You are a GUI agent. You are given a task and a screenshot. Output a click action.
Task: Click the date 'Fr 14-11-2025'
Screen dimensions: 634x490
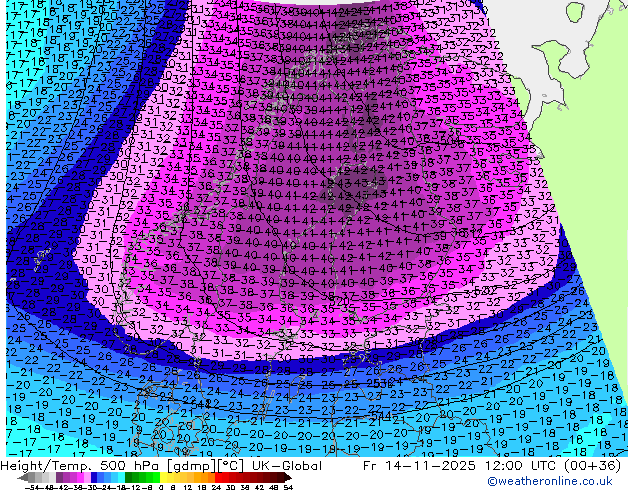coord(419,466)
